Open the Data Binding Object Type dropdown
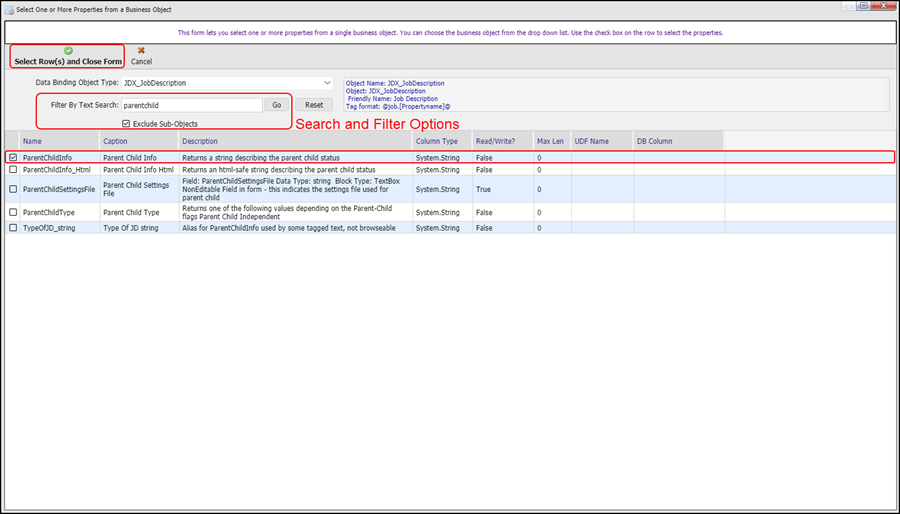900x514 pixels. coord(327,83)
